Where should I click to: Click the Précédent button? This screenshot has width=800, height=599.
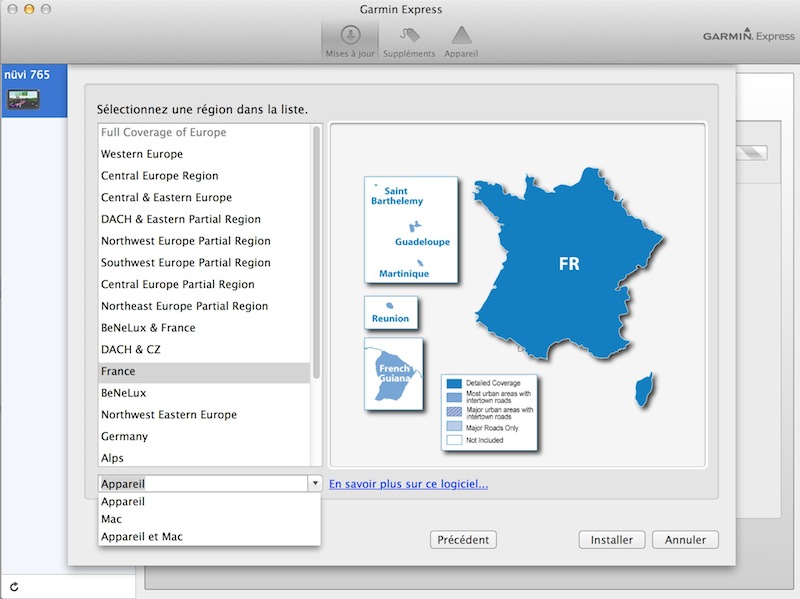tap(463, 540)
